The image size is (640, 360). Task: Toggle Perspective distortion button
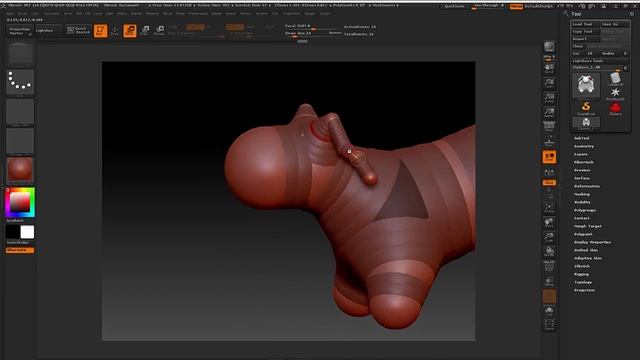(x=549, y=127)
